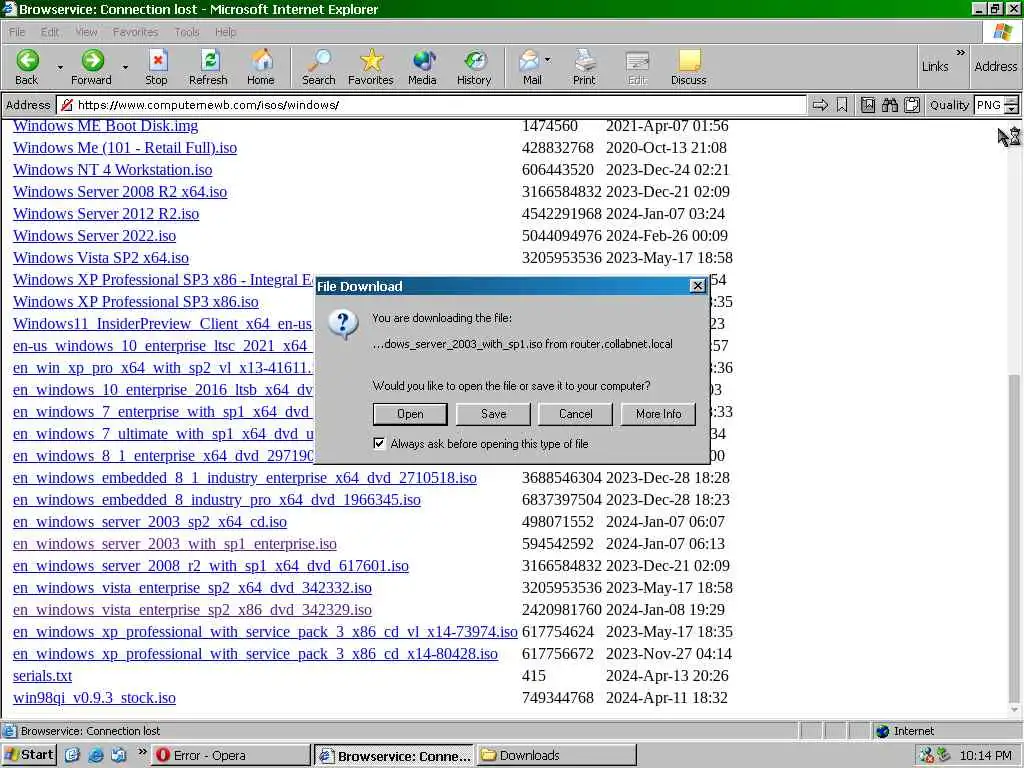Click the network tray icon with red X

click(927, 755)
